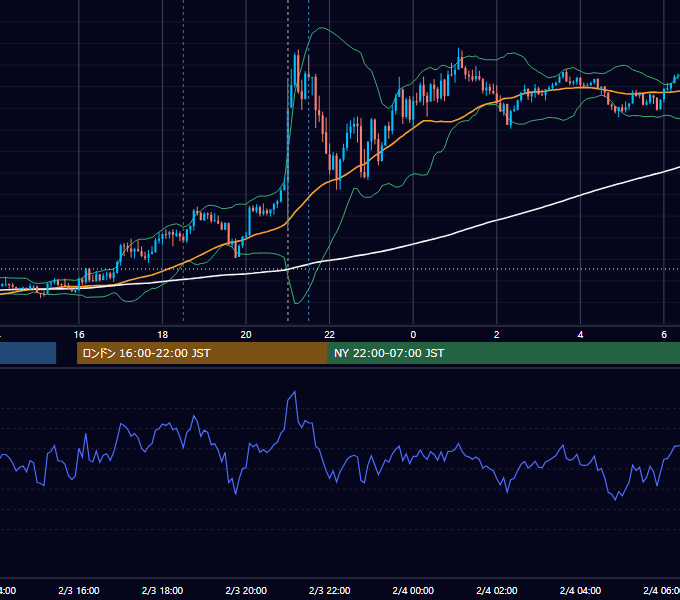Click the 2/3 20:00 label on oscillator axis
This screenshot has width=680, height=600.
tap(246, 590)
